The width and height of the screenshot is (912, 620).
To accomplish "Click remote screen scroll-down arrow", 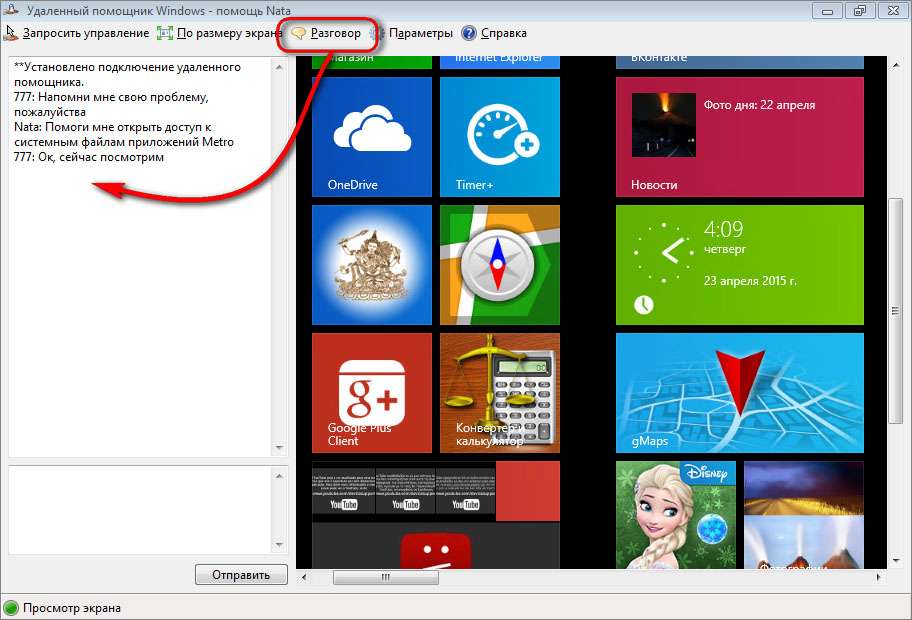I will (896, 561).
